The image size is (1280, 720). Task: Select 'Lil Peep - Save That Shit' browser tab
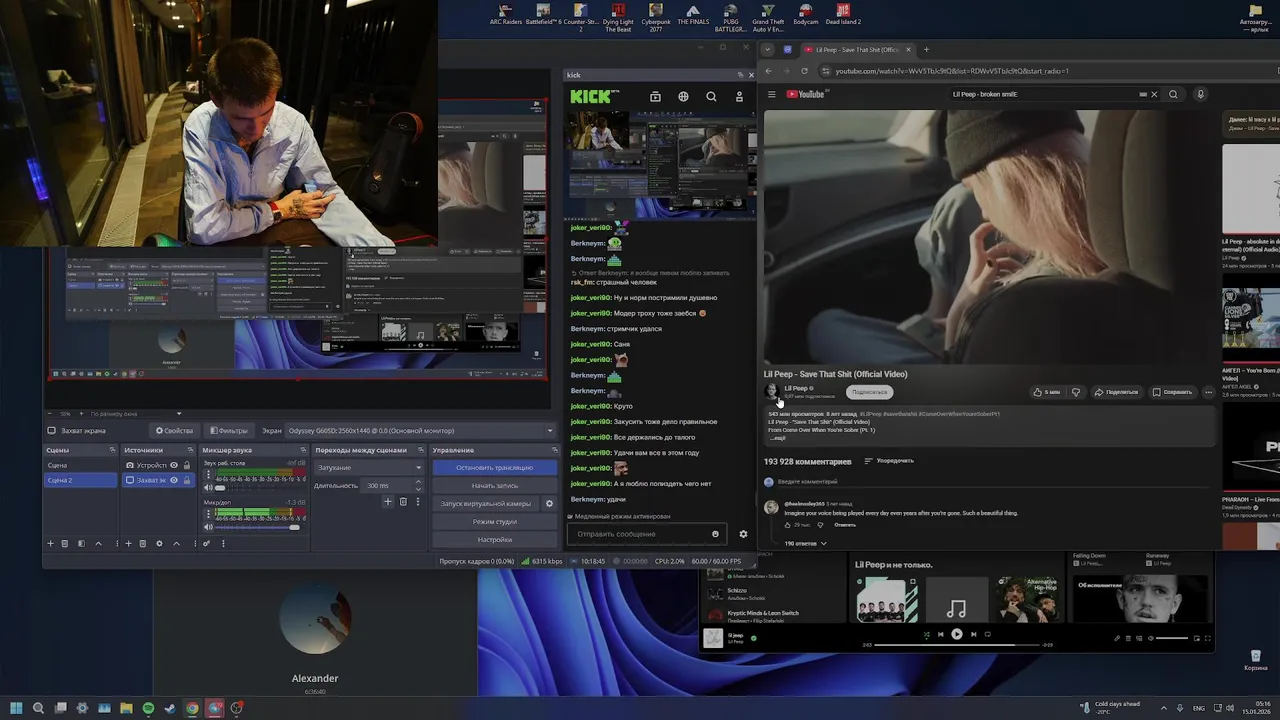coord(857,49)
